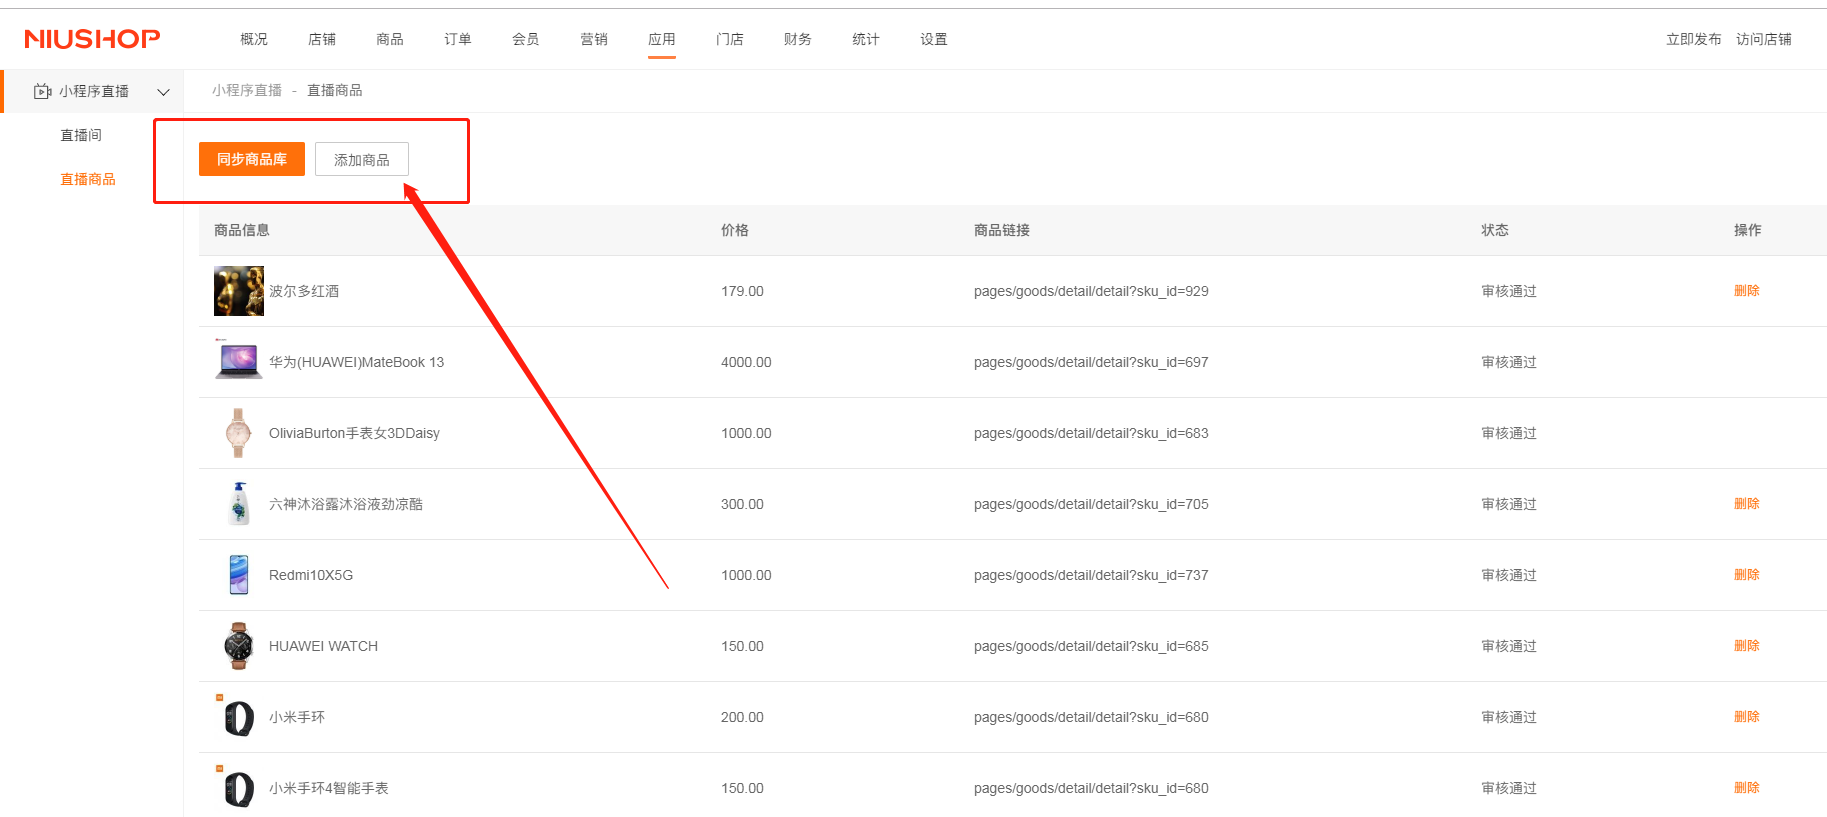This screenshot has width=1827, height=817.
Task: Click the 小米手环 200.00 row thumbnail
Action: point(238,717)
